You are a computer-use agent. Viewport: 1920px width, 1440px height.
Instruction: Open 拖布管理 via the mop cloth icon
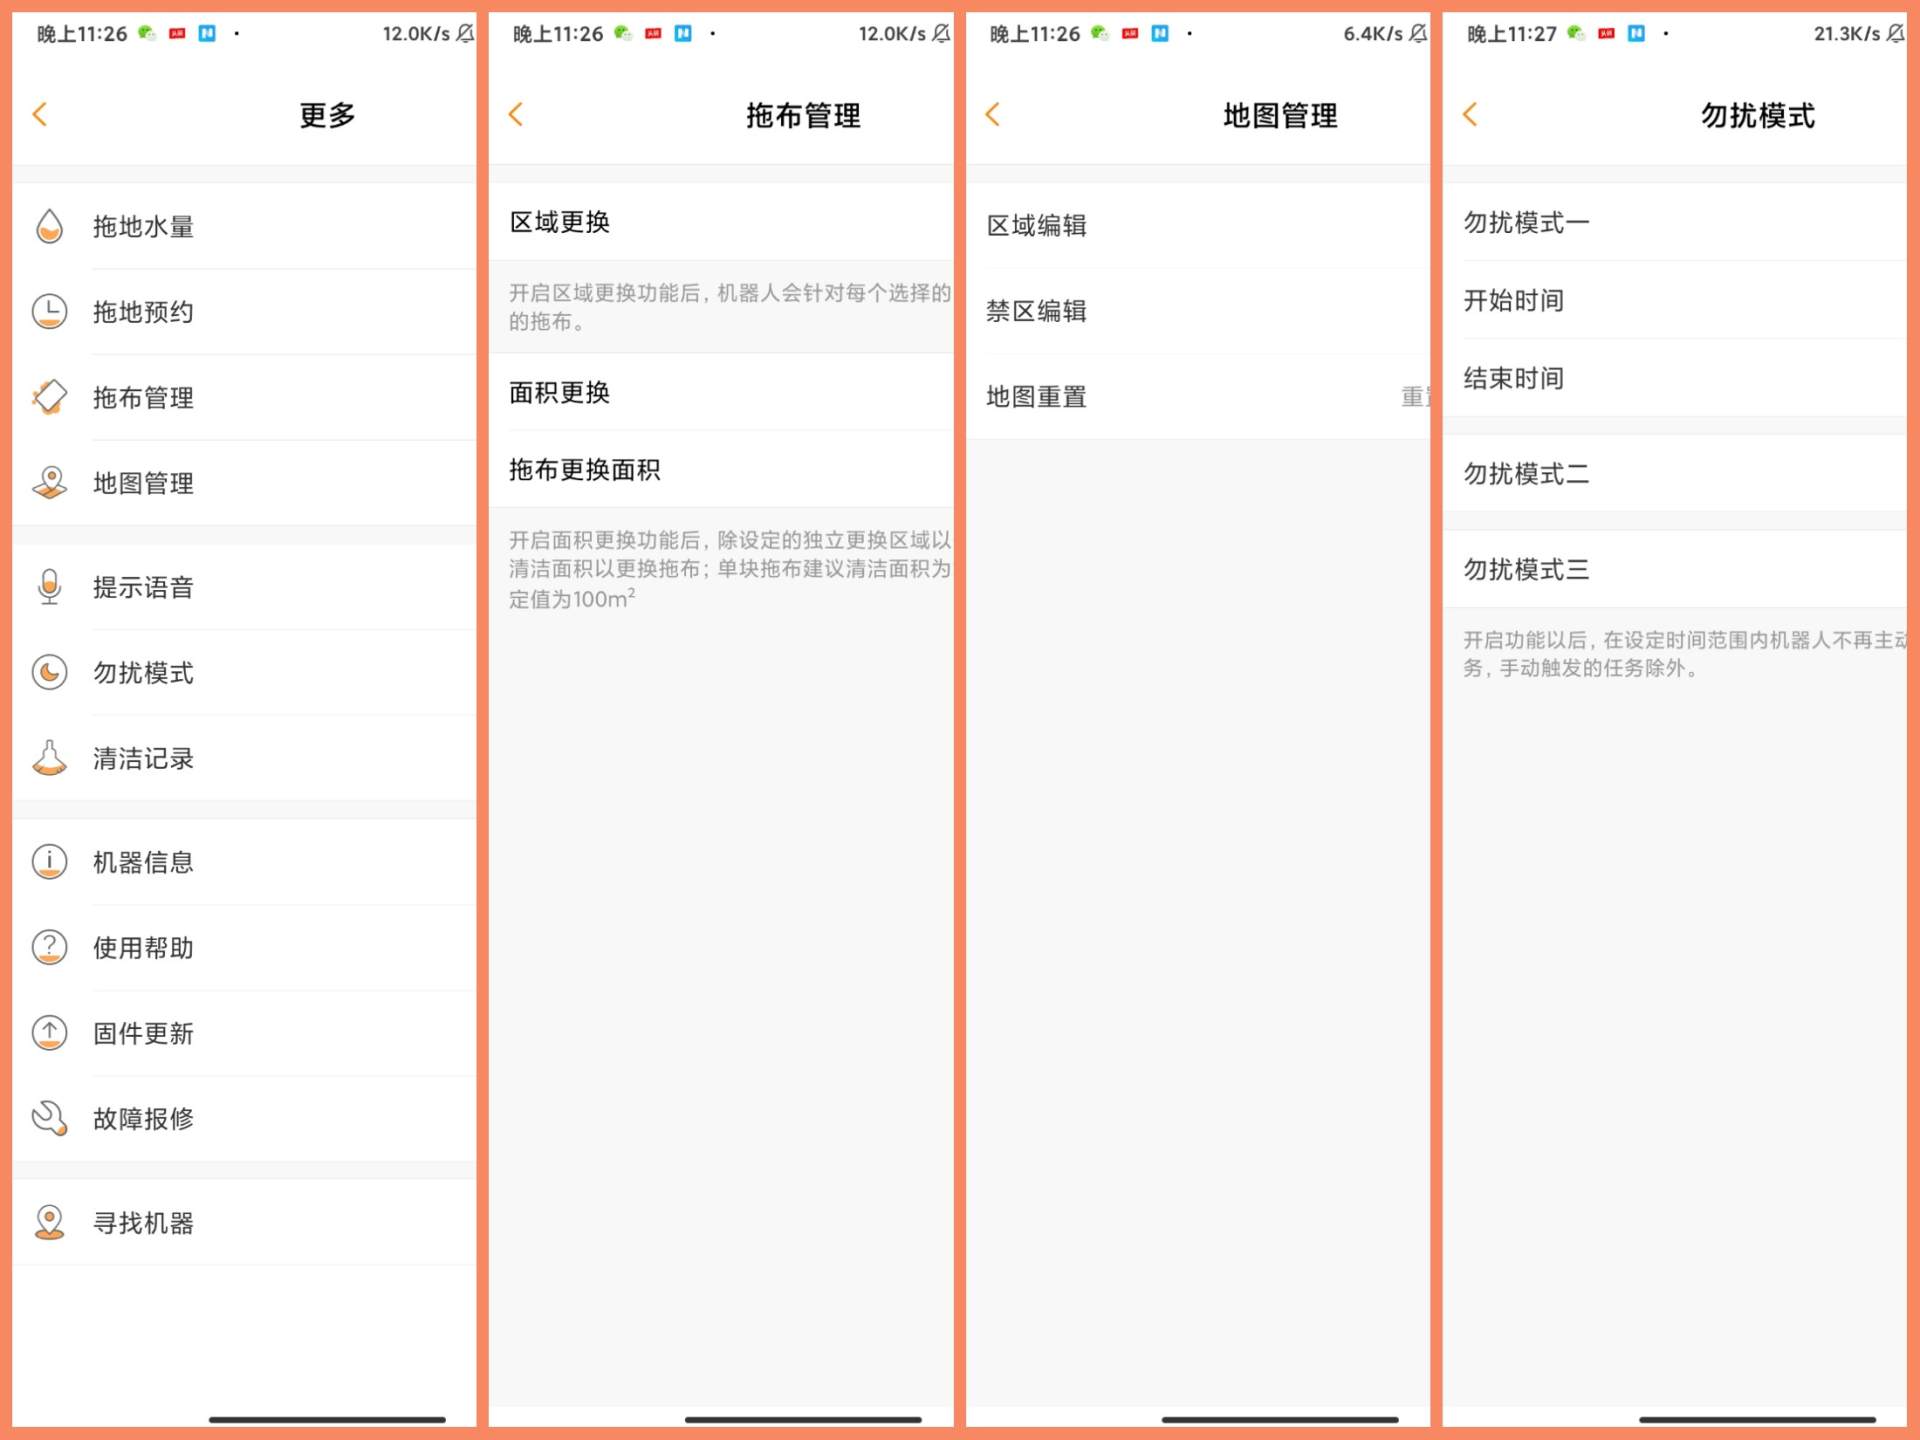coord(48,397)
